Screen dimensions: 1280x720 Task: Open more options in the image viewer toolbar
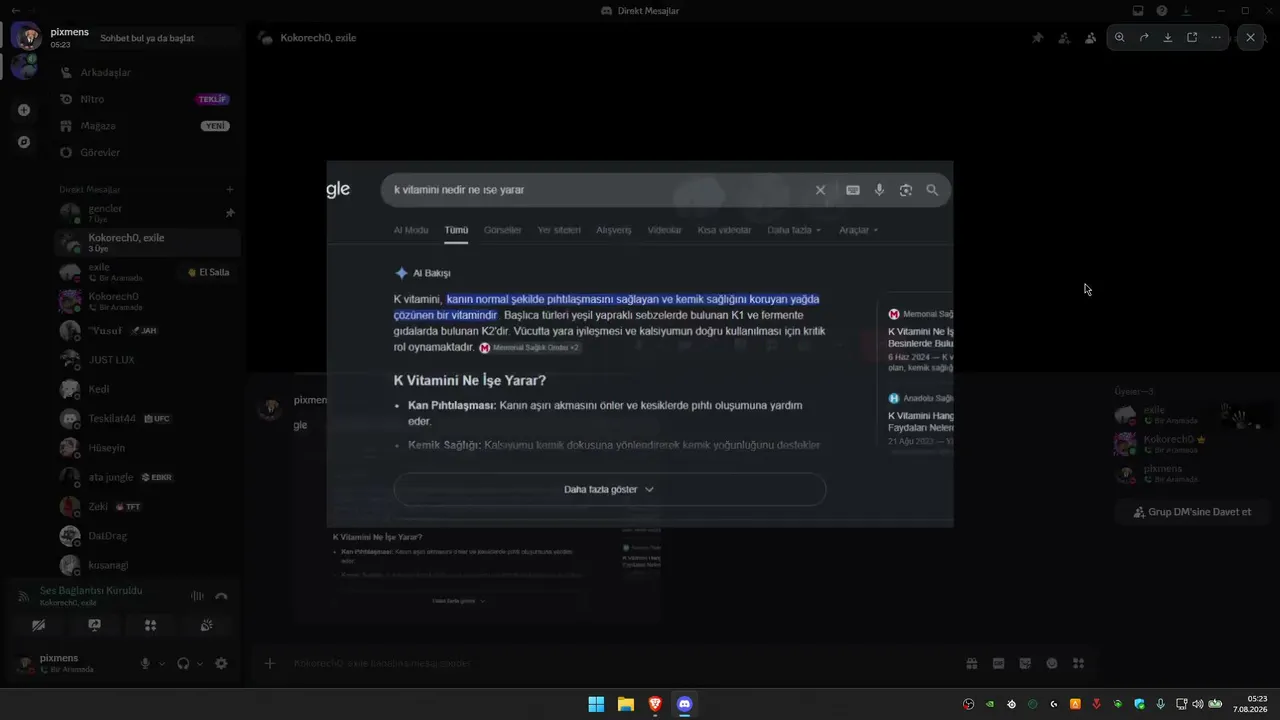pos(1216,37)
